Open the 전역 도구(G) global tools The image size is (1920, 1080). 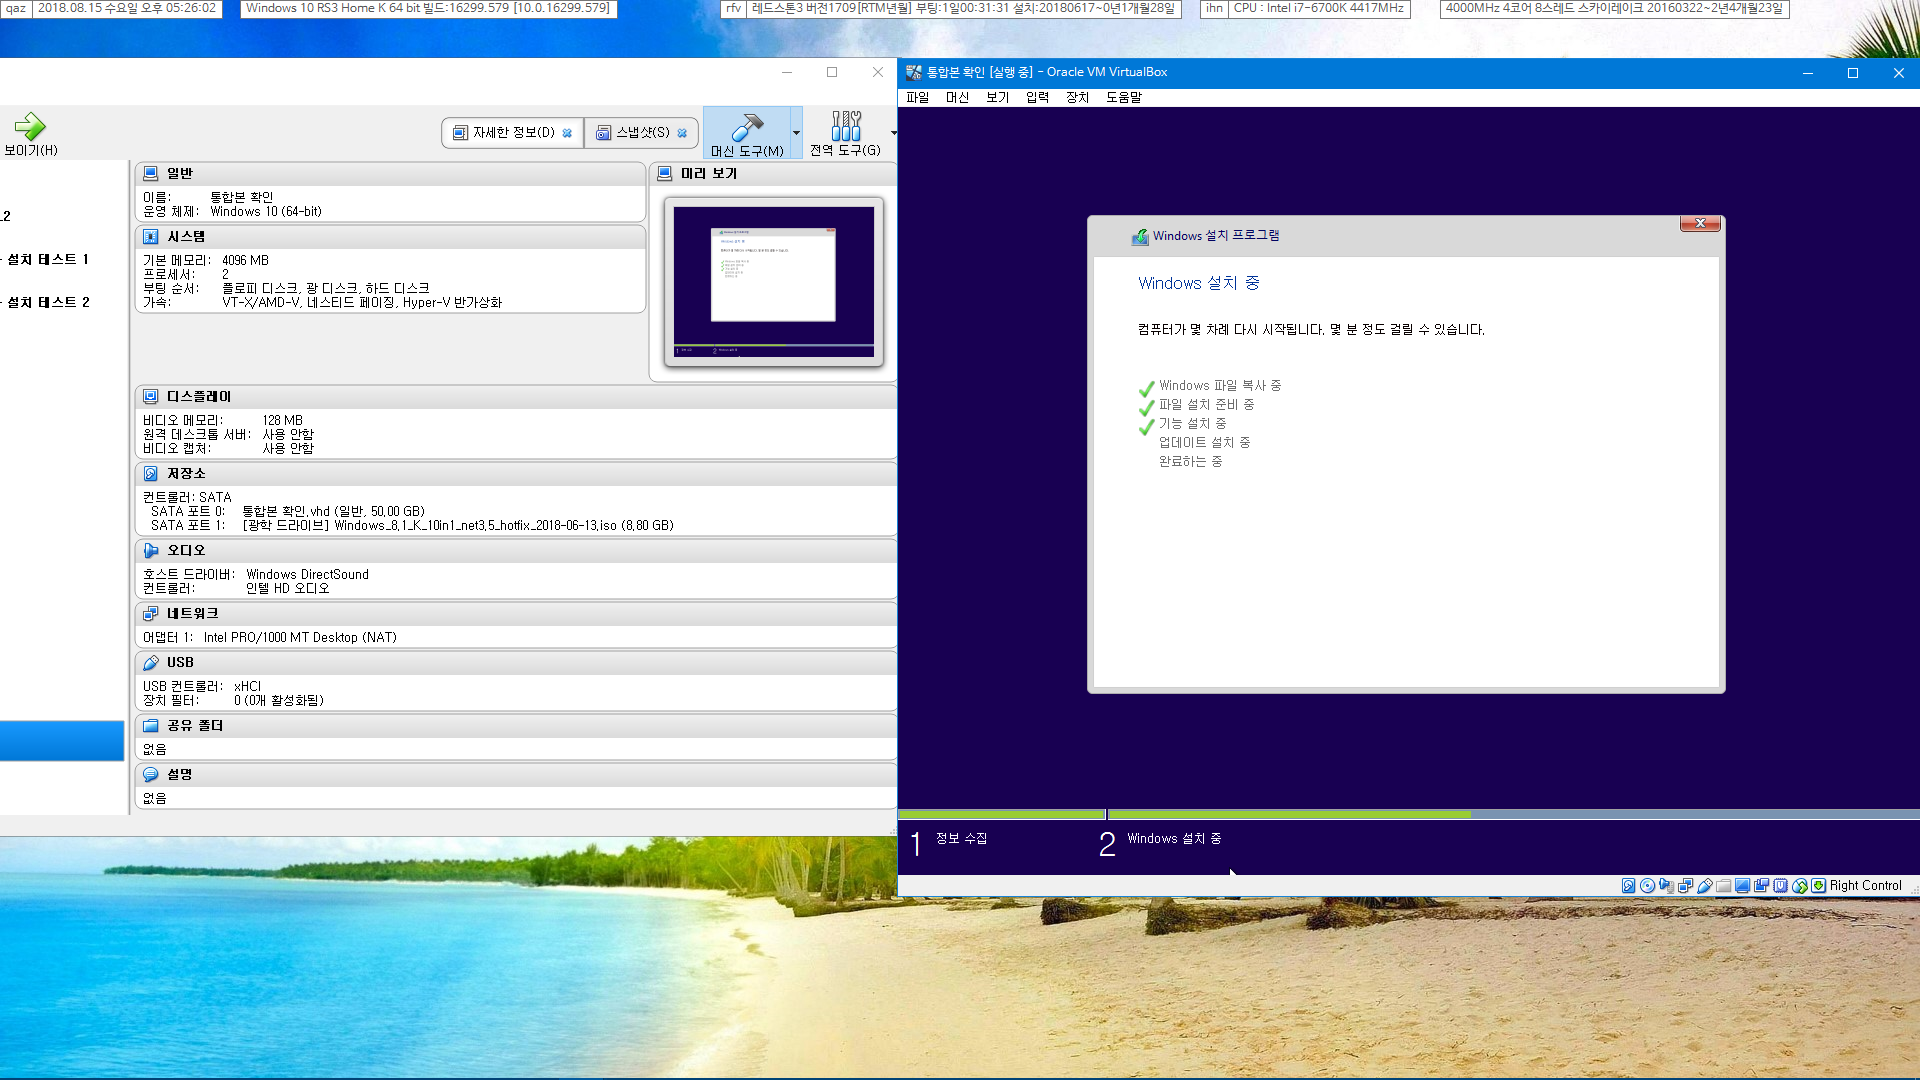pos(845,132)
